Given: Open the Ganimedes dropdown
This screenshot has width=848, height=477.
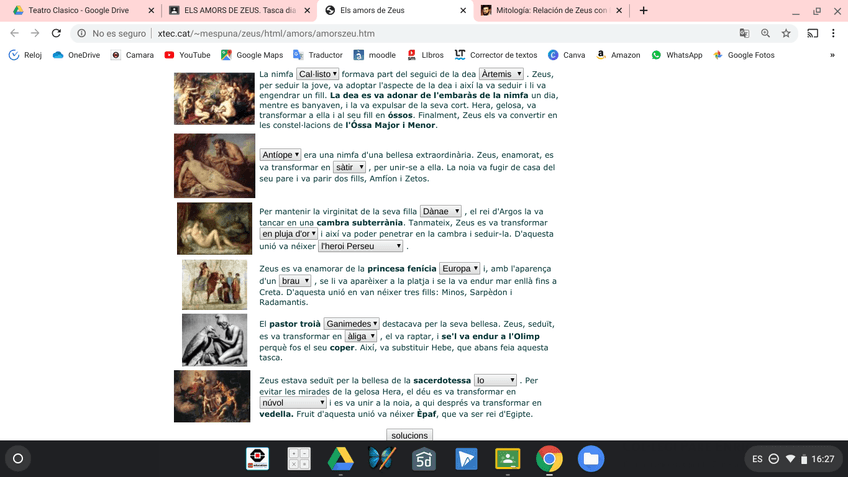Looking at the screenshot, I should pos(352,323).
